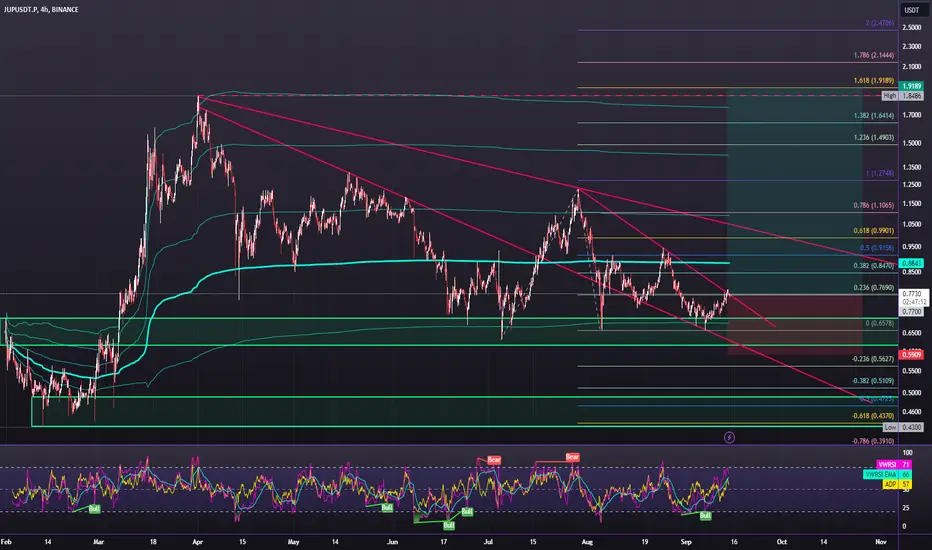
Task: Click the gray 0.7700 price axis label
Action: tap(912, 312)
